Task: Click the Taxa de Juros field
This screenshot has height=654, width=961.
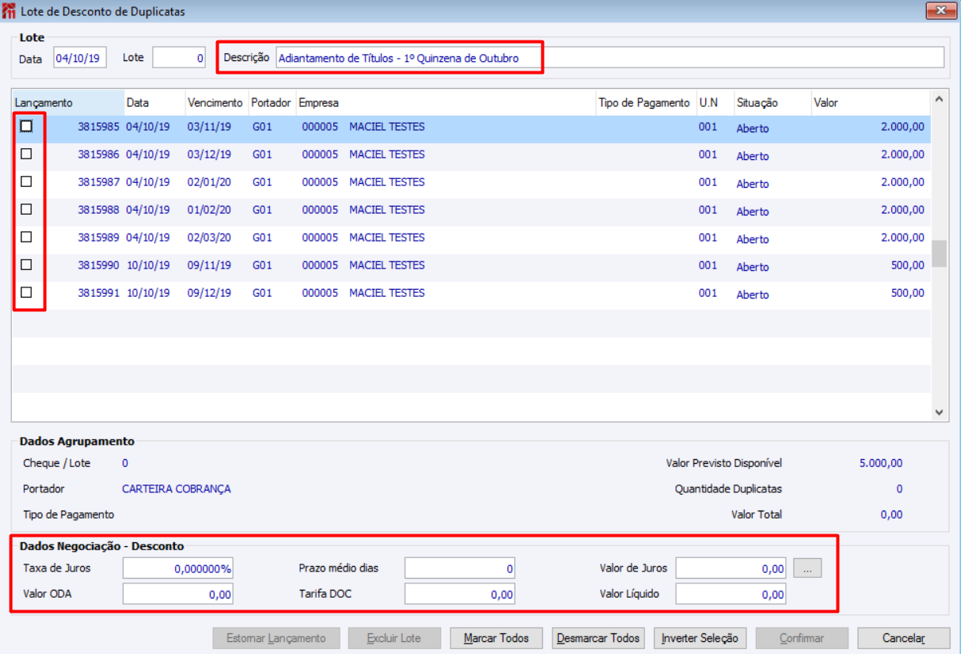Action: point(178,568)
